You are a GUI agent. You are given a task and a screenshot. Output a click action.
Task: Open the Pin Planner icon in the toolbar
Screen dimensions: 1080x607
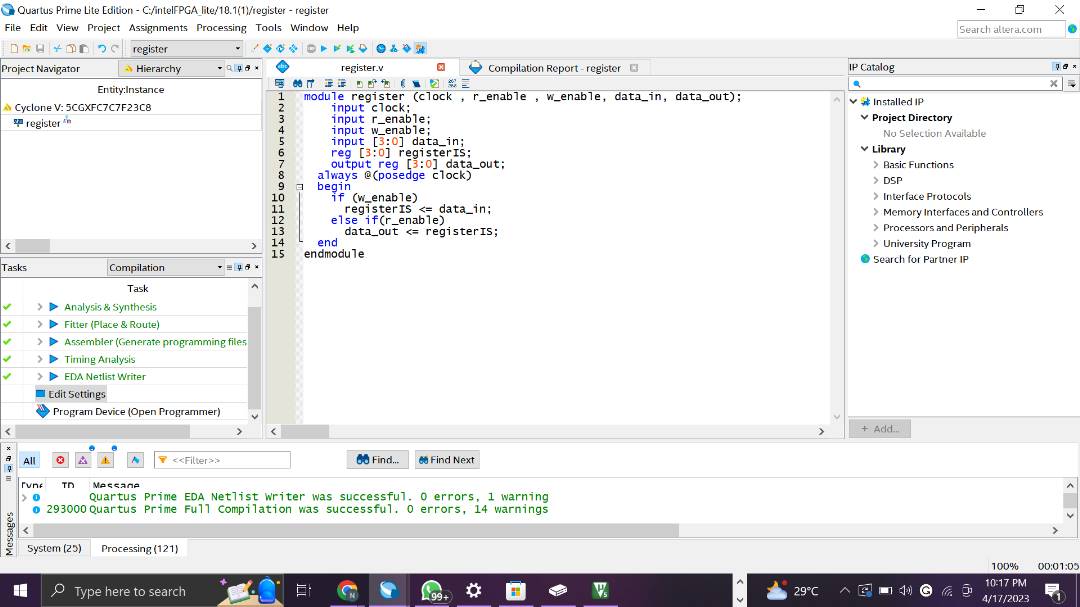tap(405, 47)
